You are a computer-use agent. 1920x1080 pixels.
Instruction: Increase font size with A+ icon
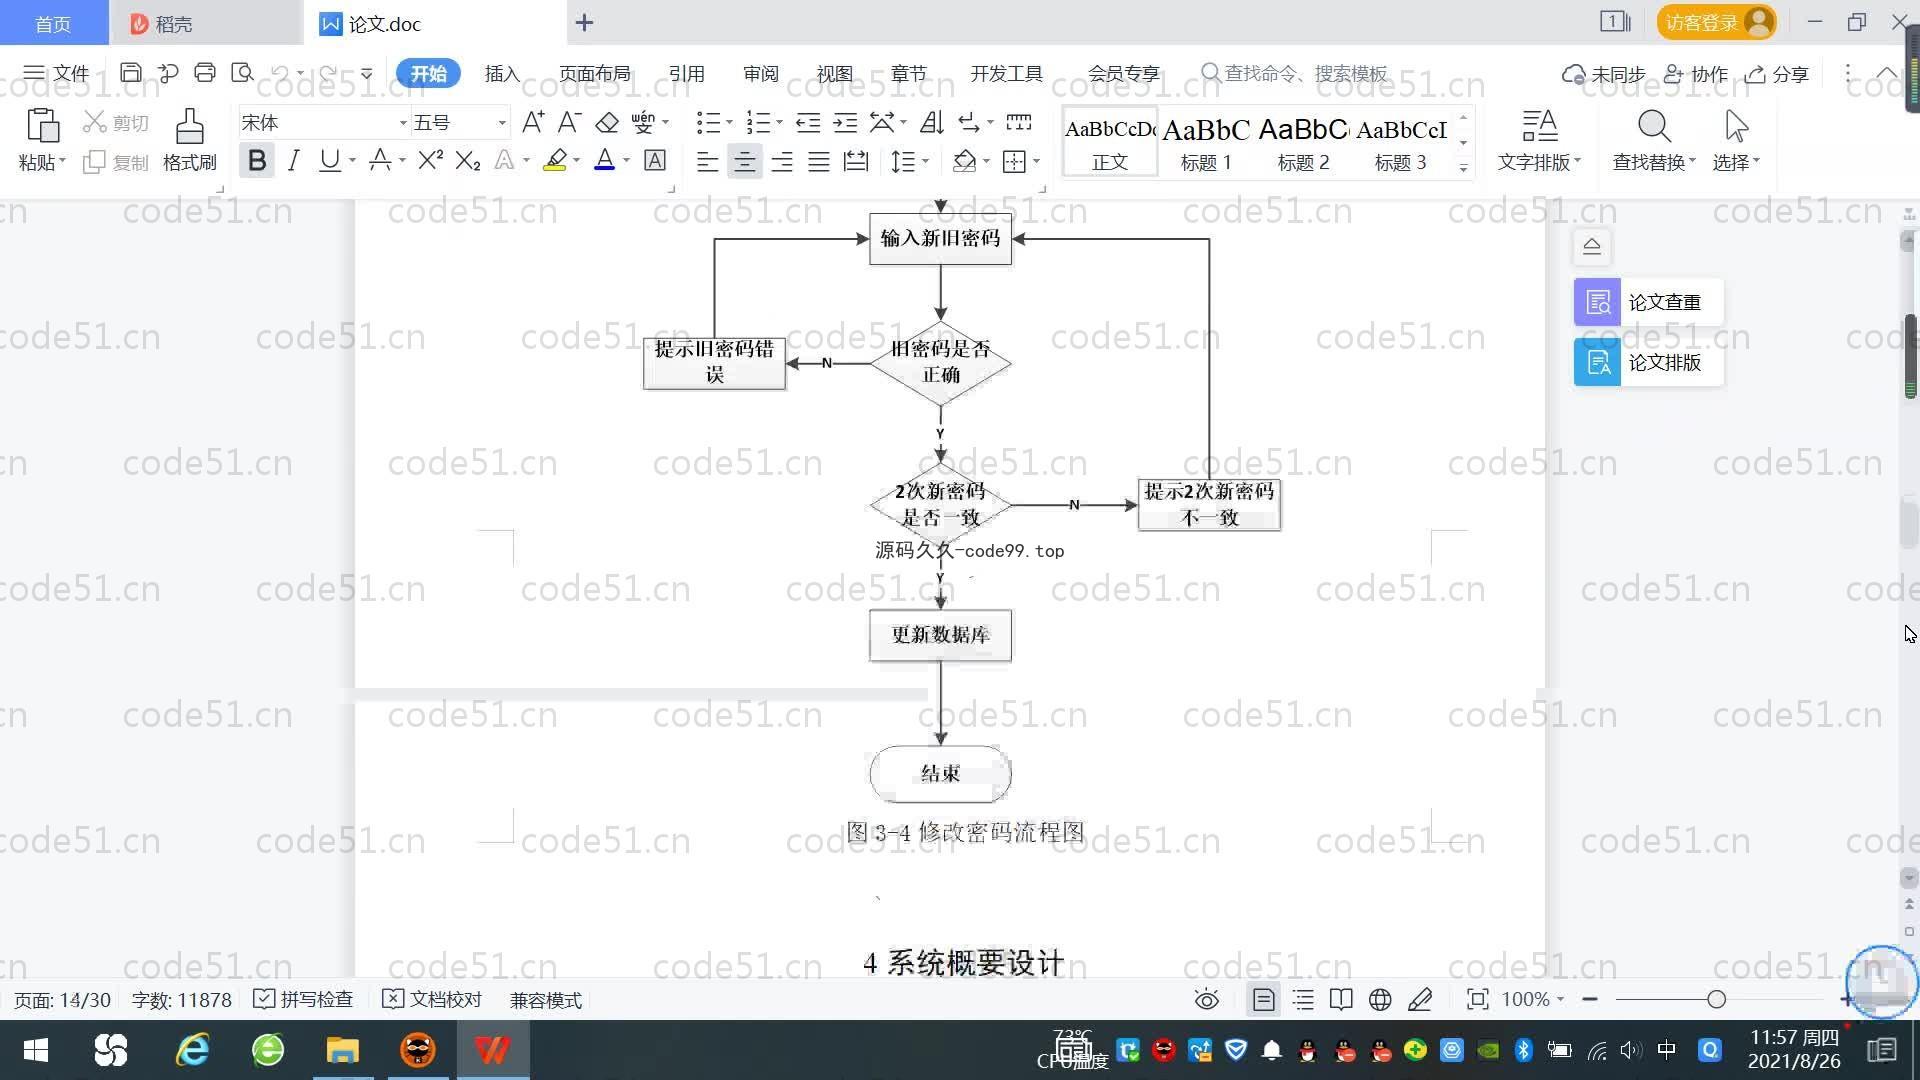tap(533, 123)
